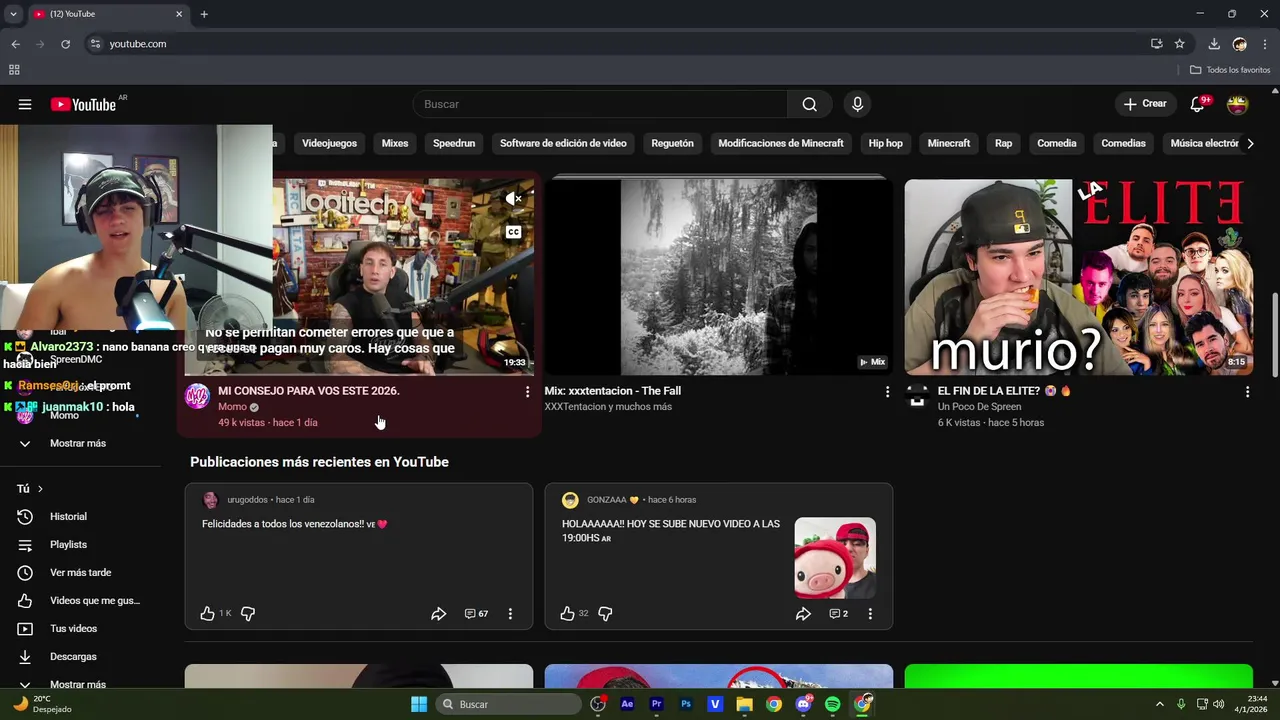Open Chrome tab search dropdown
Image resolution: width=1280 pixels, height=720 pixels.
(13, 14)
